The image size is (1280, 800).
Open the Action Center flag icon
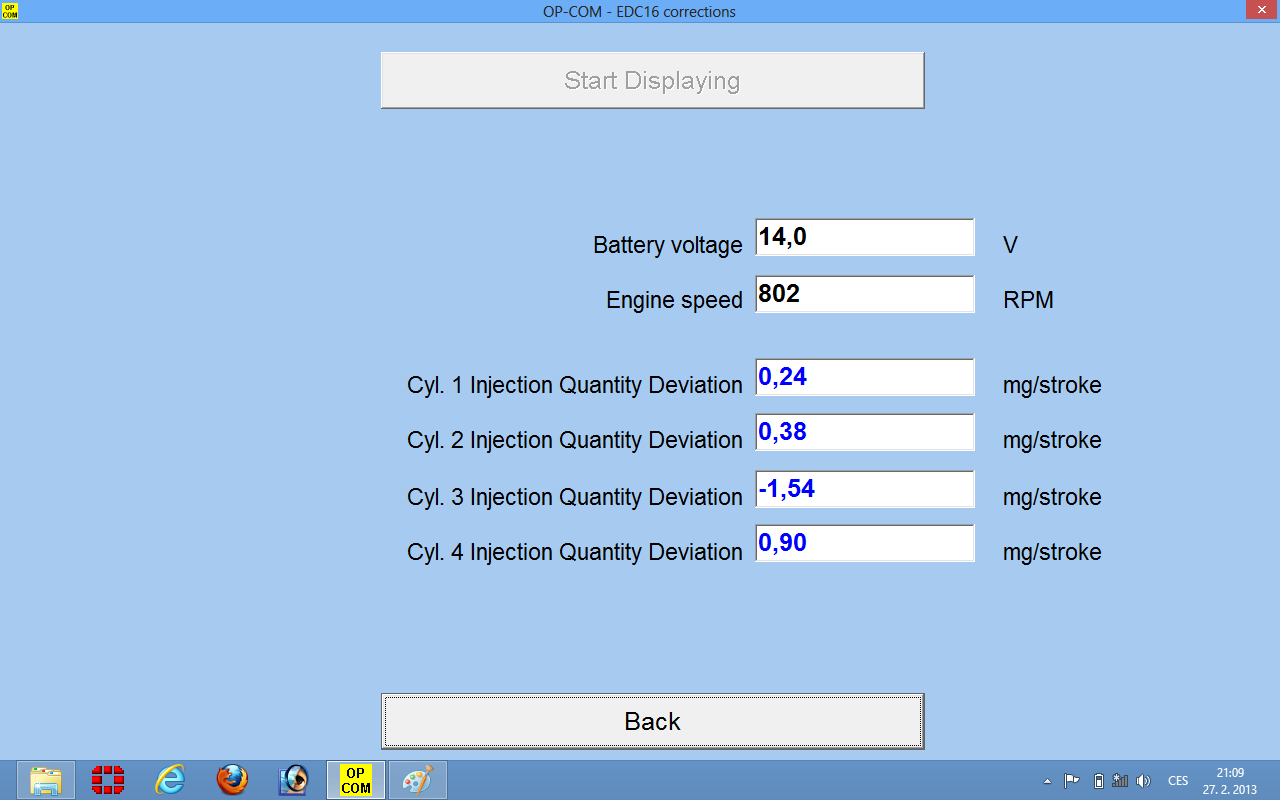pyautogui.click(x=1071, y=781)
